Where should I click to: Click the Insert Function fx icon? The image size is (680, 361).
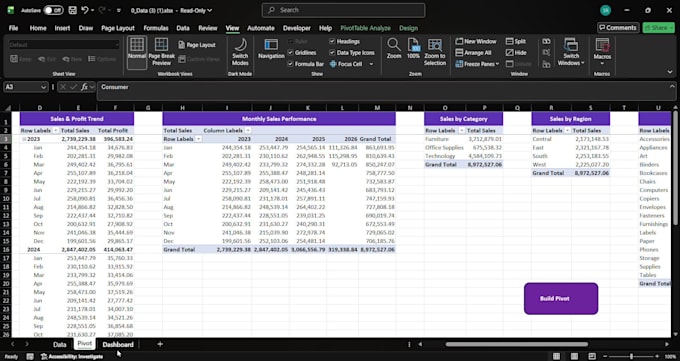85,87
